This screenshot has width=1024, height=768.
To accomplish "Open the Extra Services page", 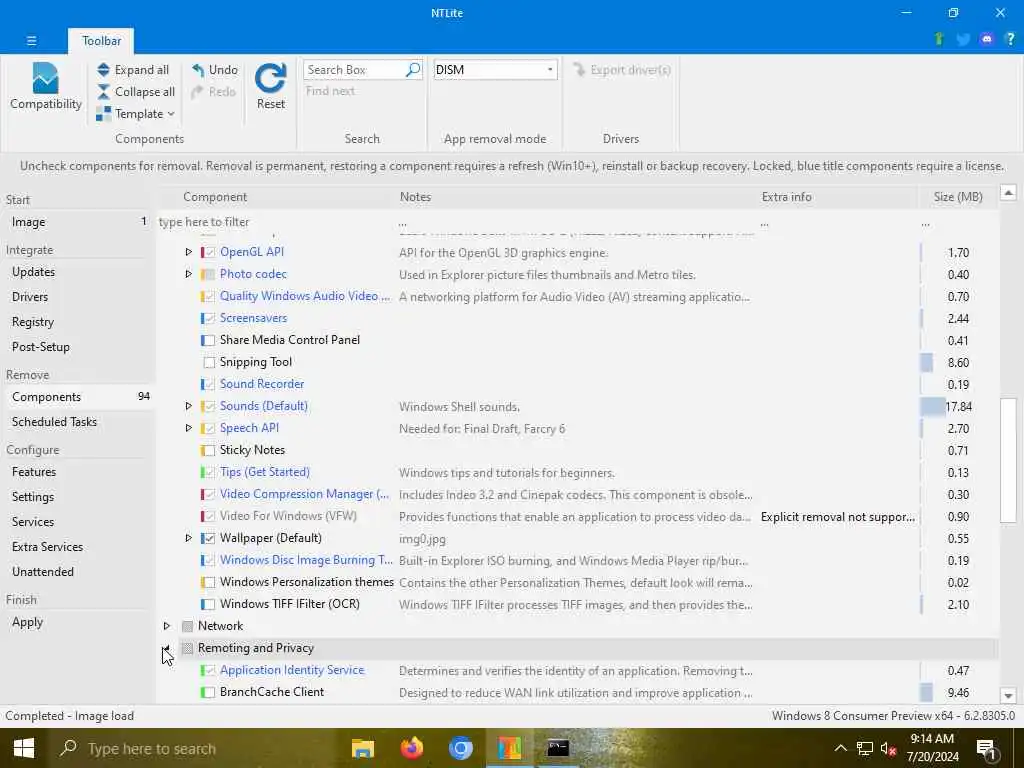I will tap(77, 547).
